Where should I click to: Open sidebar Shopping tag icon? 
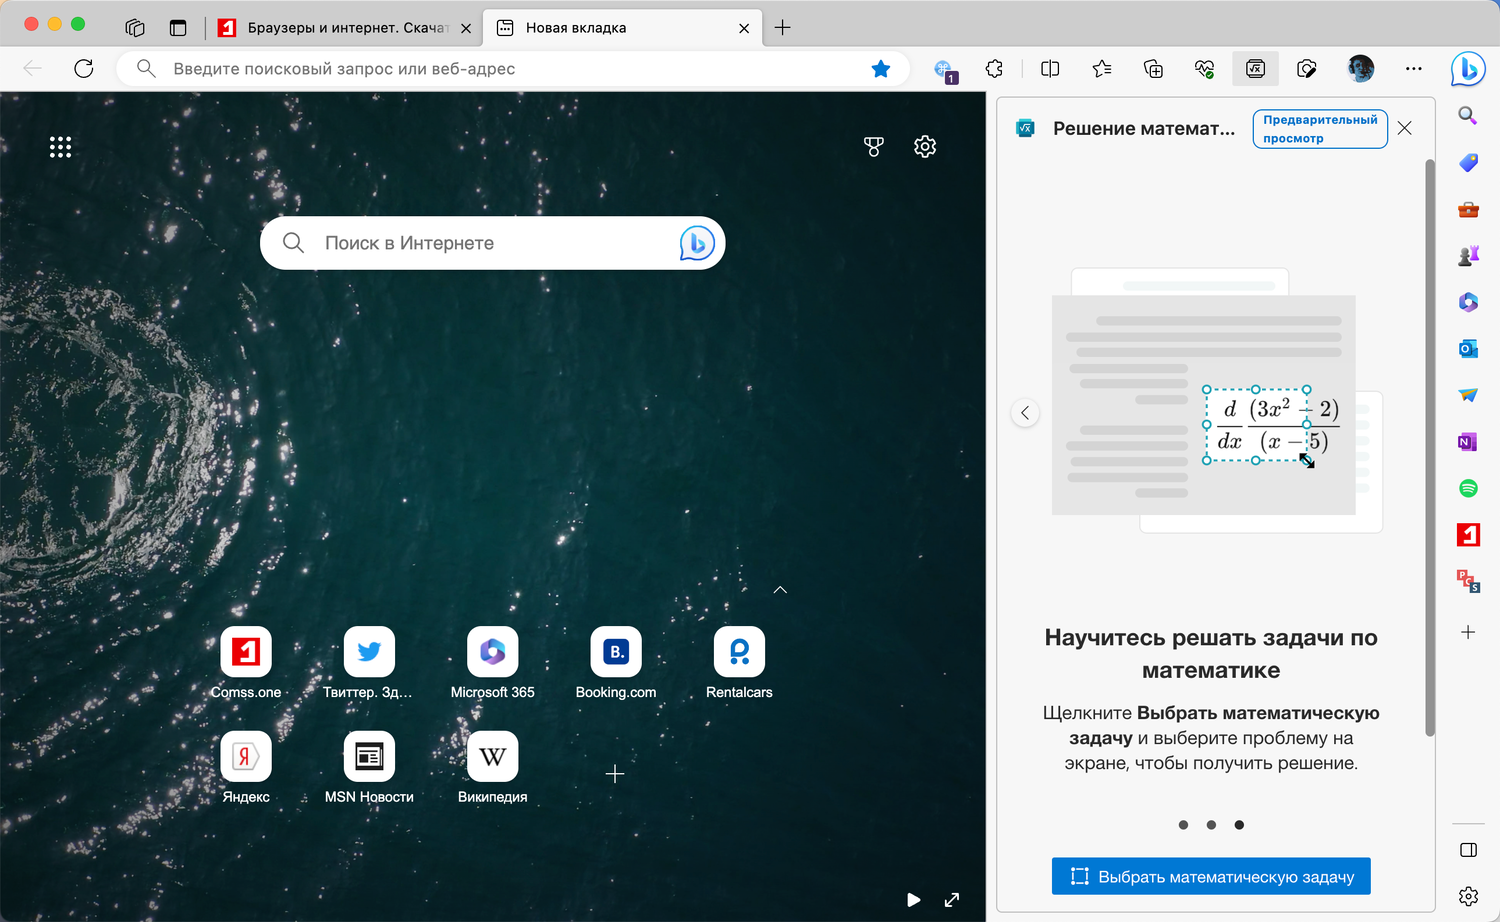[1468, 162]
